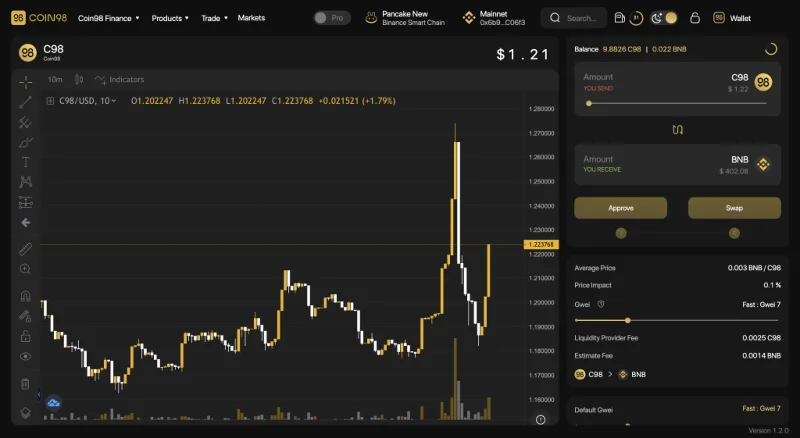
Task: Click the circular refresh countdown timer
Action: point(636,18)
